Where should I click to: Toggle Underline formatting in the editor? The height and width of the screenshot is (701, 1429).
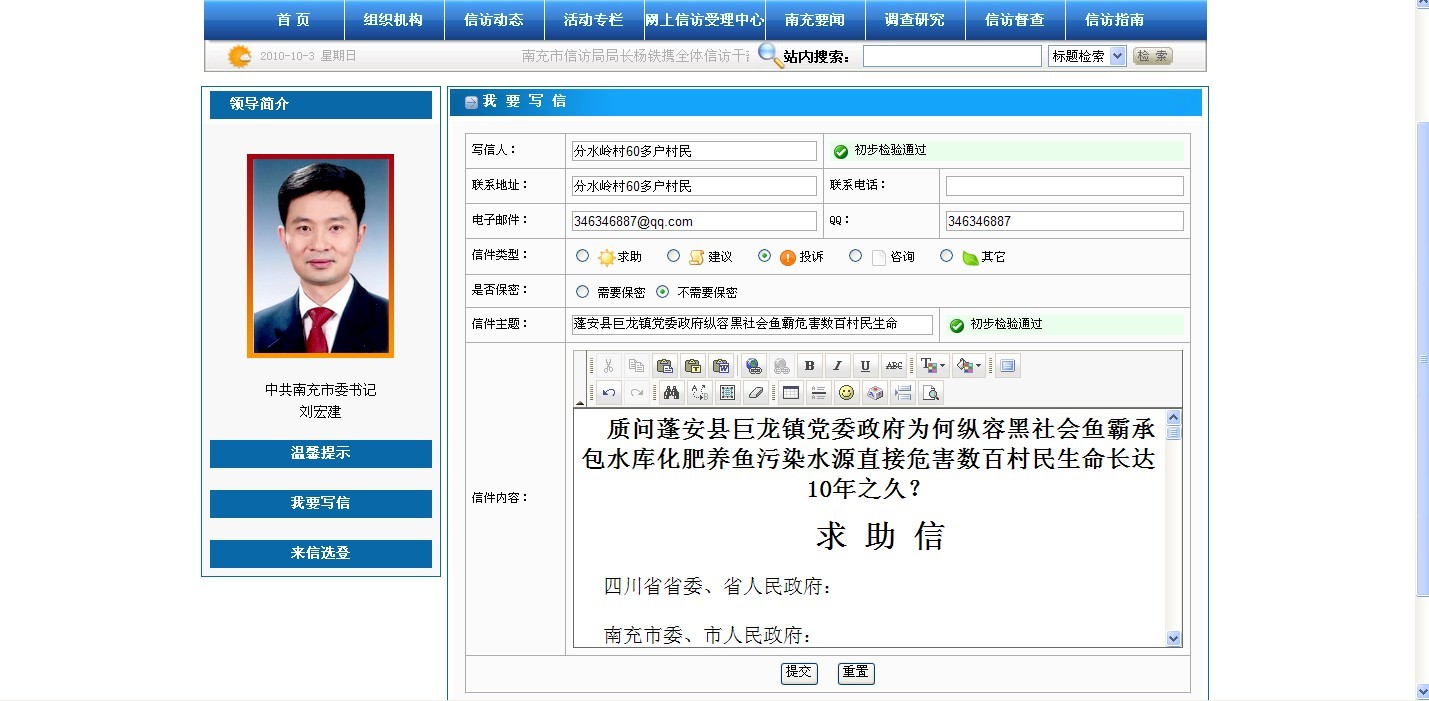866,366
